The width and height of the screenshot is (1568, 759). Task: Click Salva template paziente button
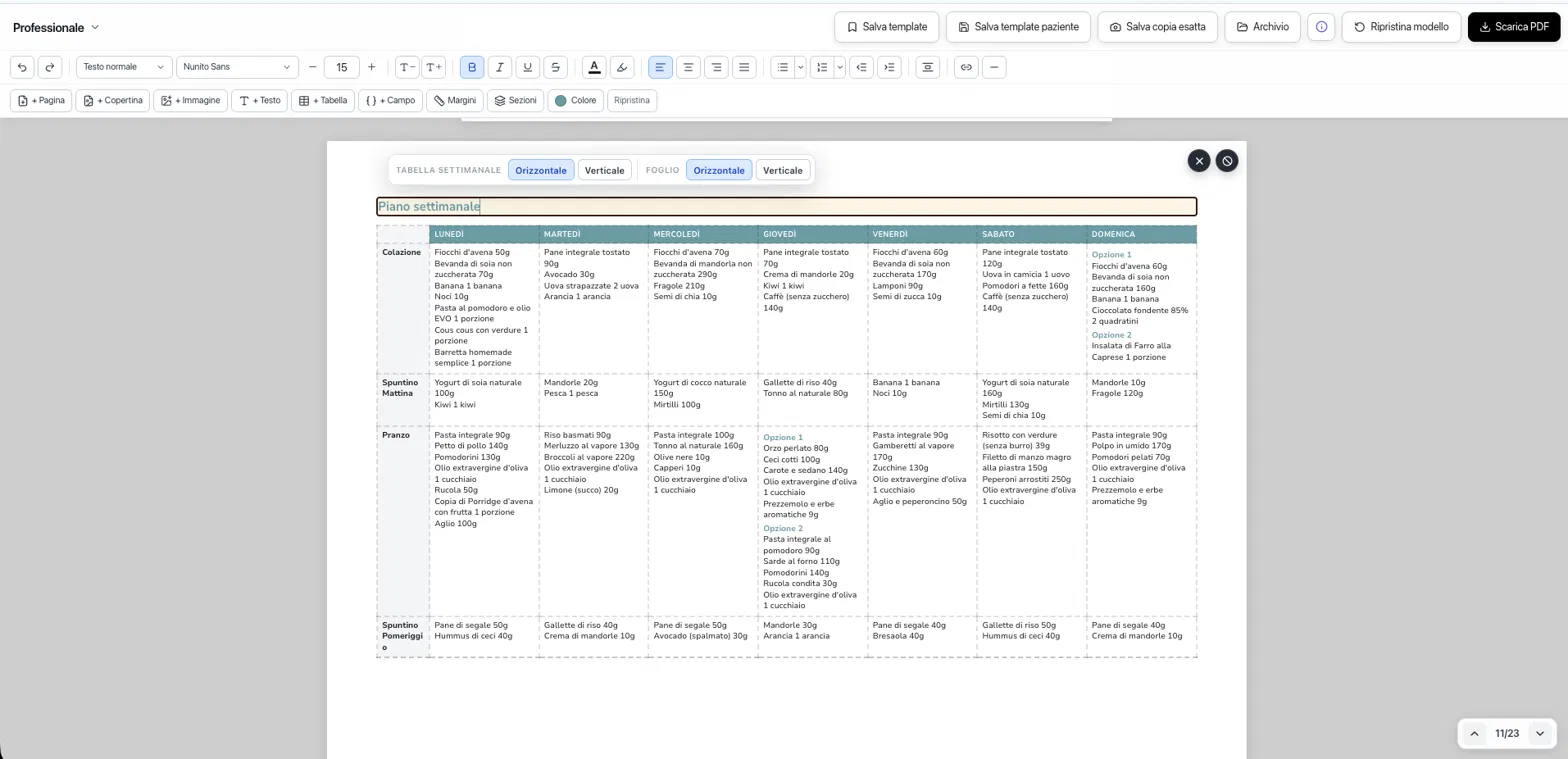click(1018, 27)
